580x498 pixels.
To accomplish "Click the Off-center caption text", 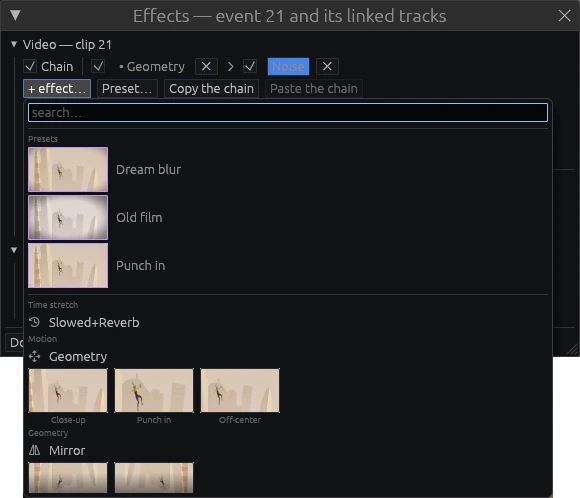I will pos(240,420).
